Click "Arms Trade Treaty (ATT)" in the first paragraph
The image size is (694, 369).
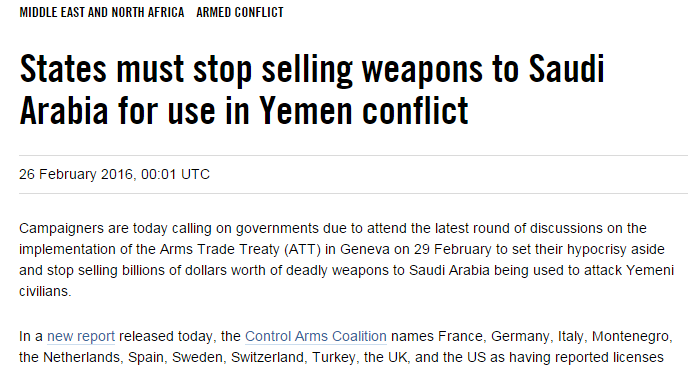tap(240, 250)
